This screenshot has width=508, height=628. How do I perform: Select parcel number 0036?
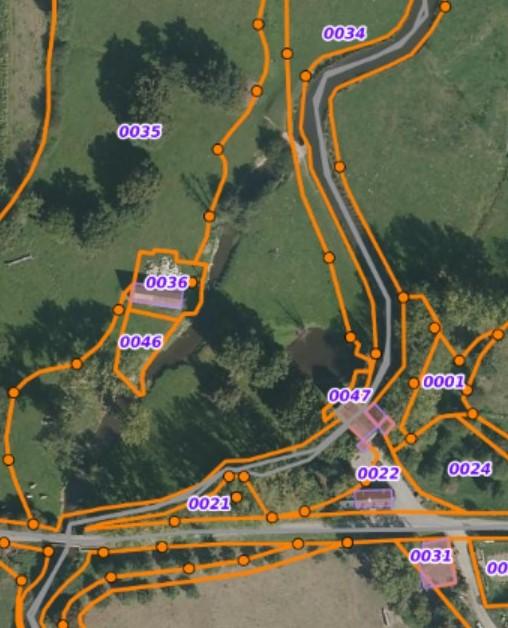(x=167, y=282)
